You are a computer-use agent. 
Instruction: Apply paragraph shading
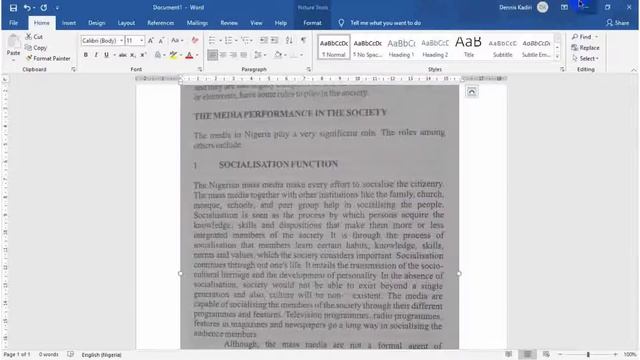coord(278,55)
